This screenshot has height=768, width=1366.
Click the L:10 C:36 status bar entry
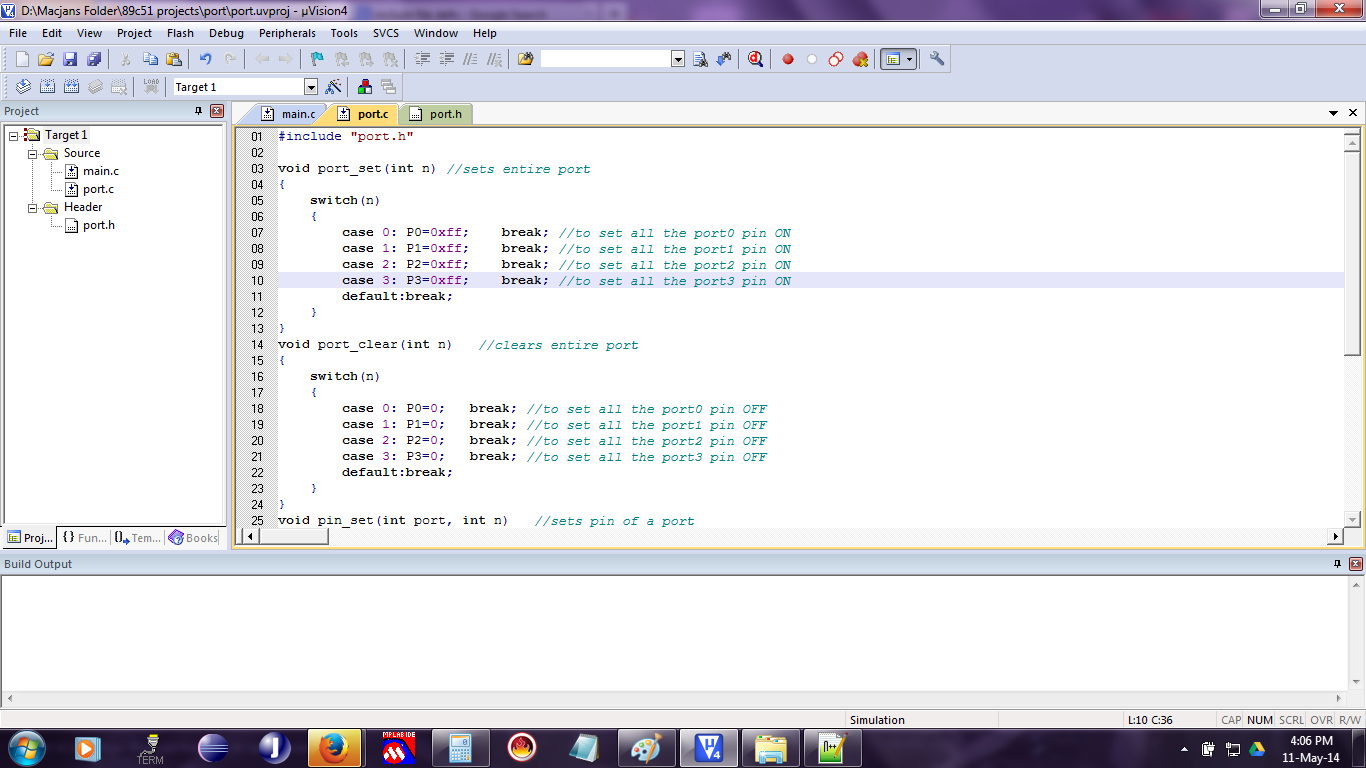pos(1150,720)
